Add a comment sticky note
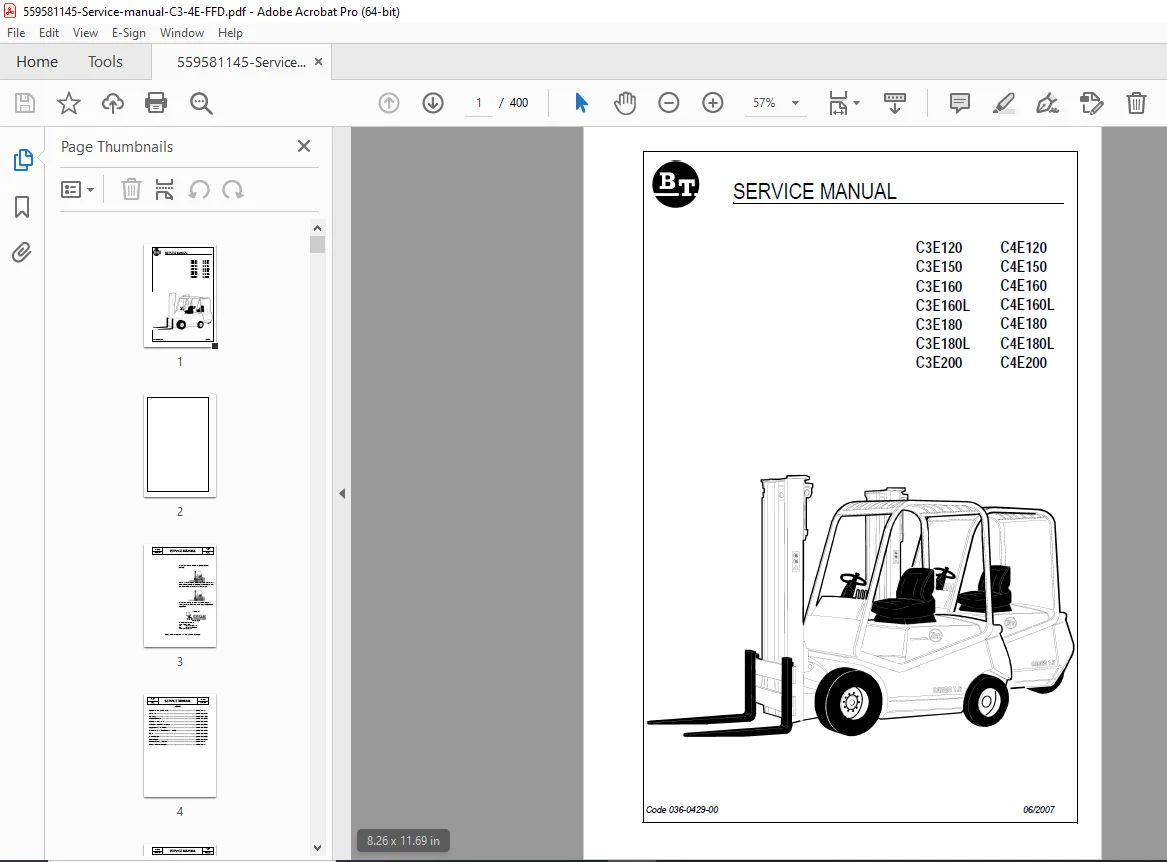 coord(959,103)
